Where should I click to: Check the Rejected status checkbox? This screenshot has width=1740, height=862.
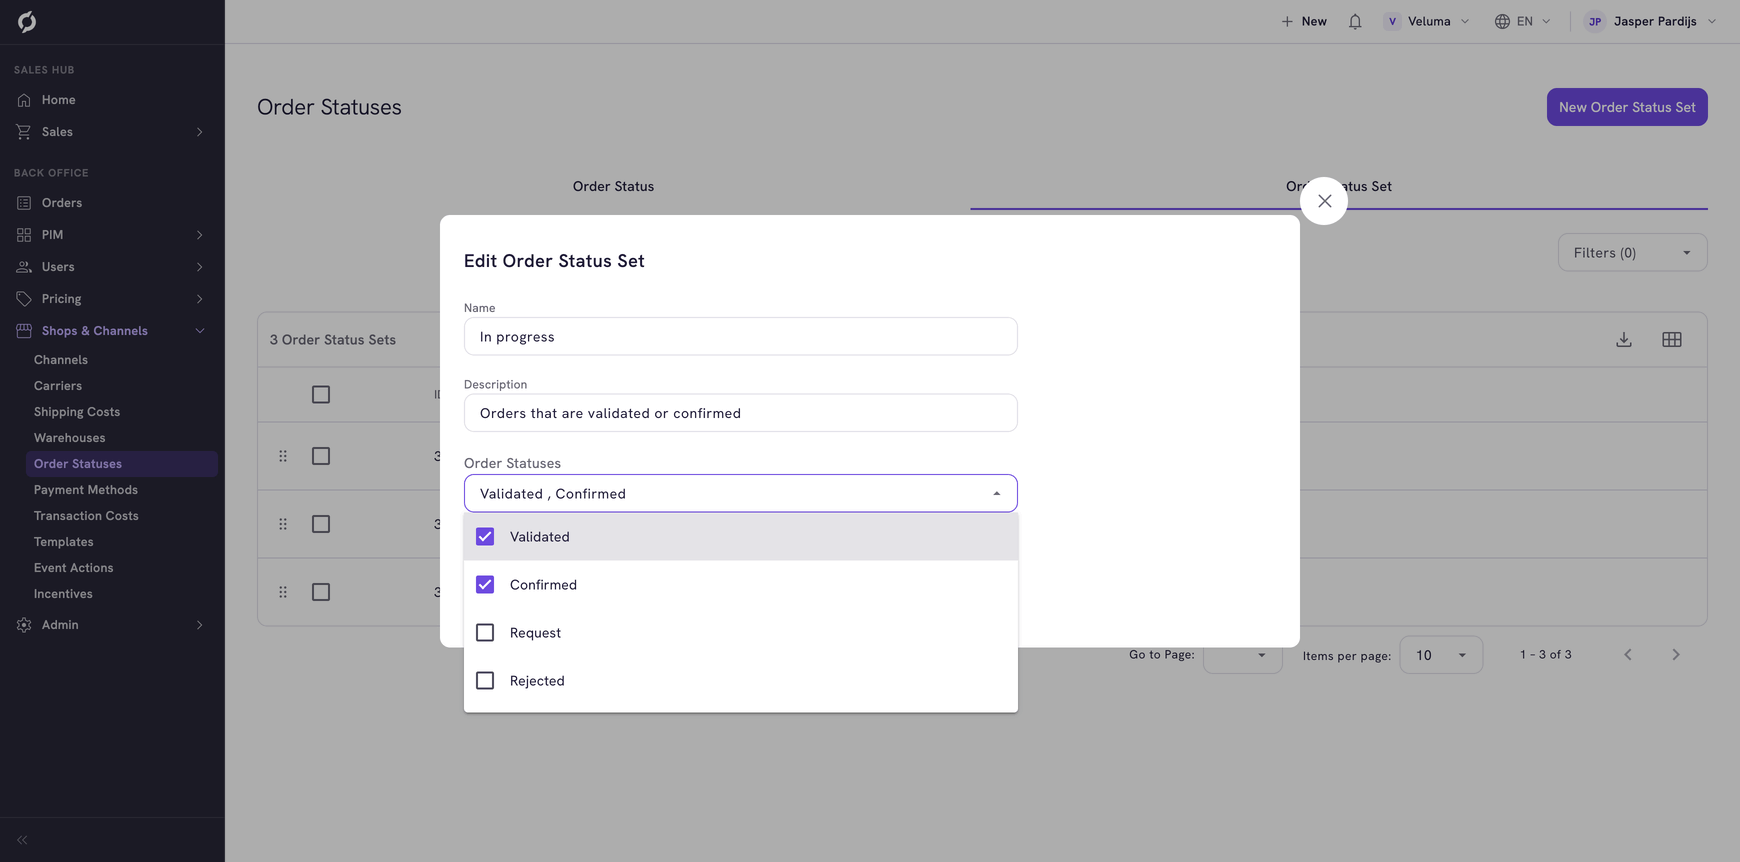[485, 681]
